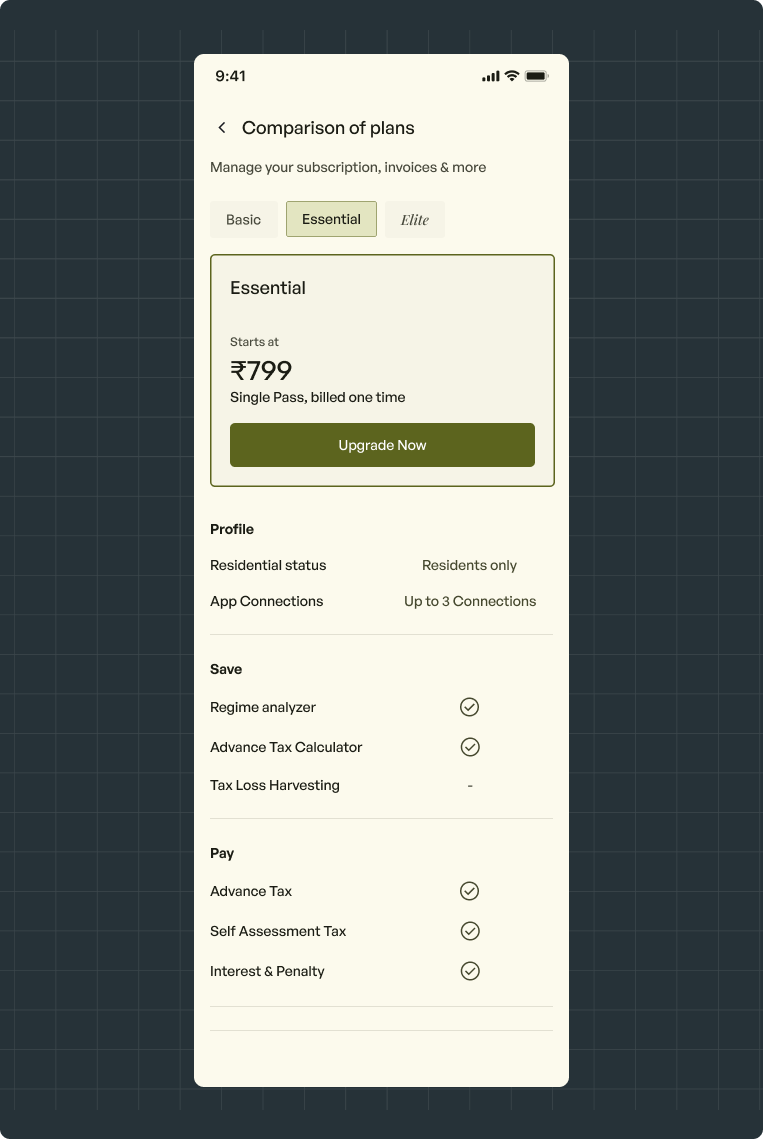Switch to the Basic plan tab
Image resolution: width=763 pixels, height=1139 pixels.
[243, 219]
